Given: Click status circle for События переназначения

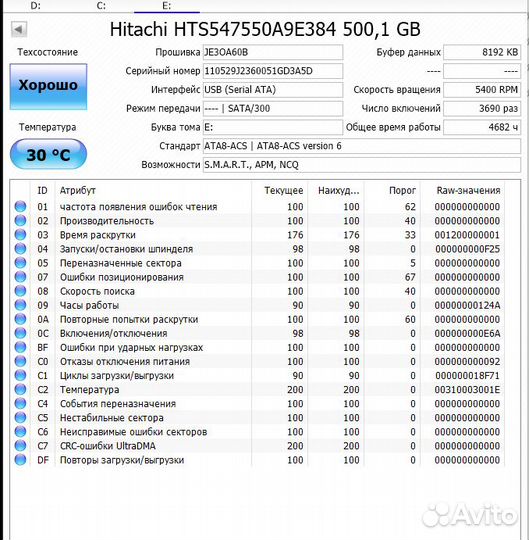Looking at the screenshot, I should [x=21, y=404].
